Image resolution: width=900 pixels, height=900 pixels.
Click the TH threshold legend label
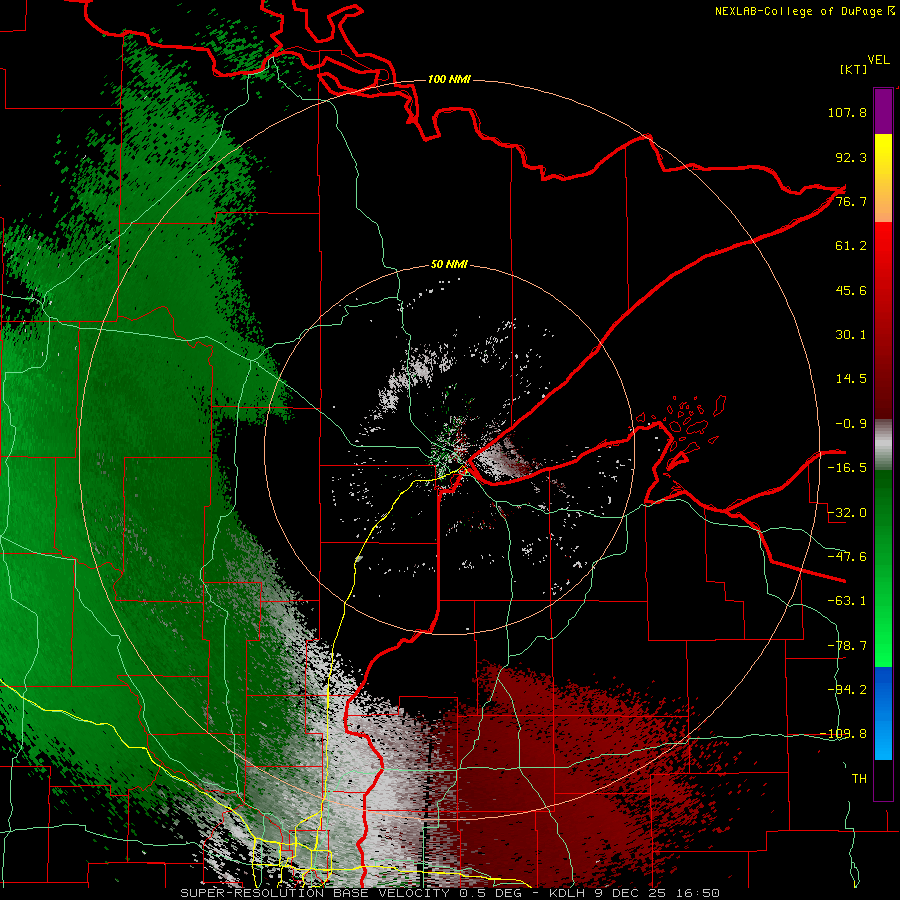point(859,779)
